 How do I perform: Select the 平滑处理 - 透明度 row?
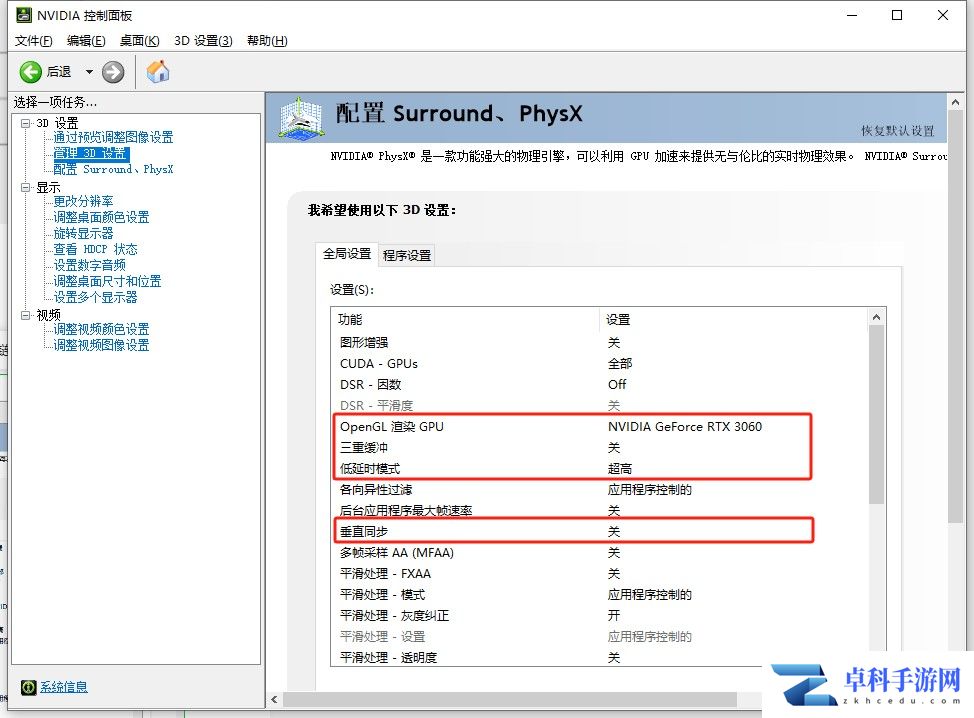point(599,657)
